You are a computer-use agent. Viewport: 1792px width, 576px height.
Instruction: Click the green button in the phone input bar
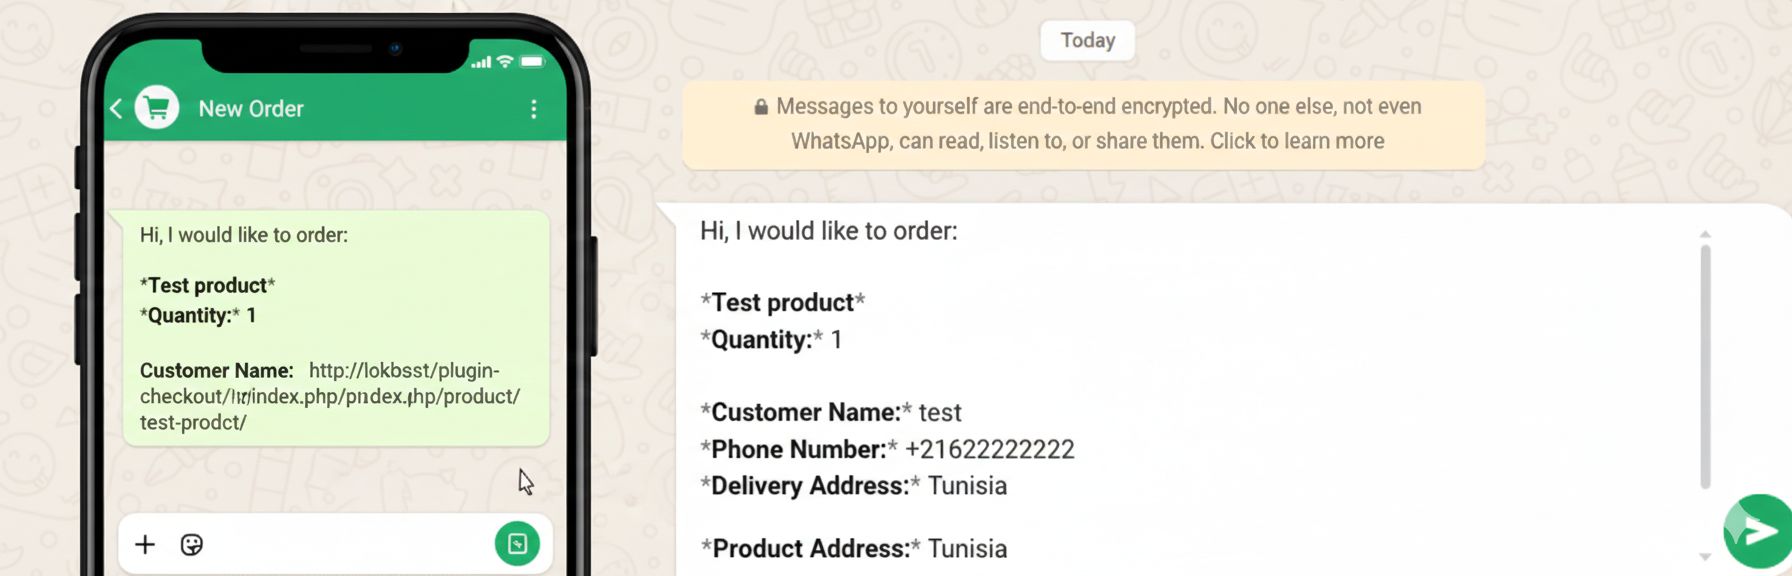517,544
